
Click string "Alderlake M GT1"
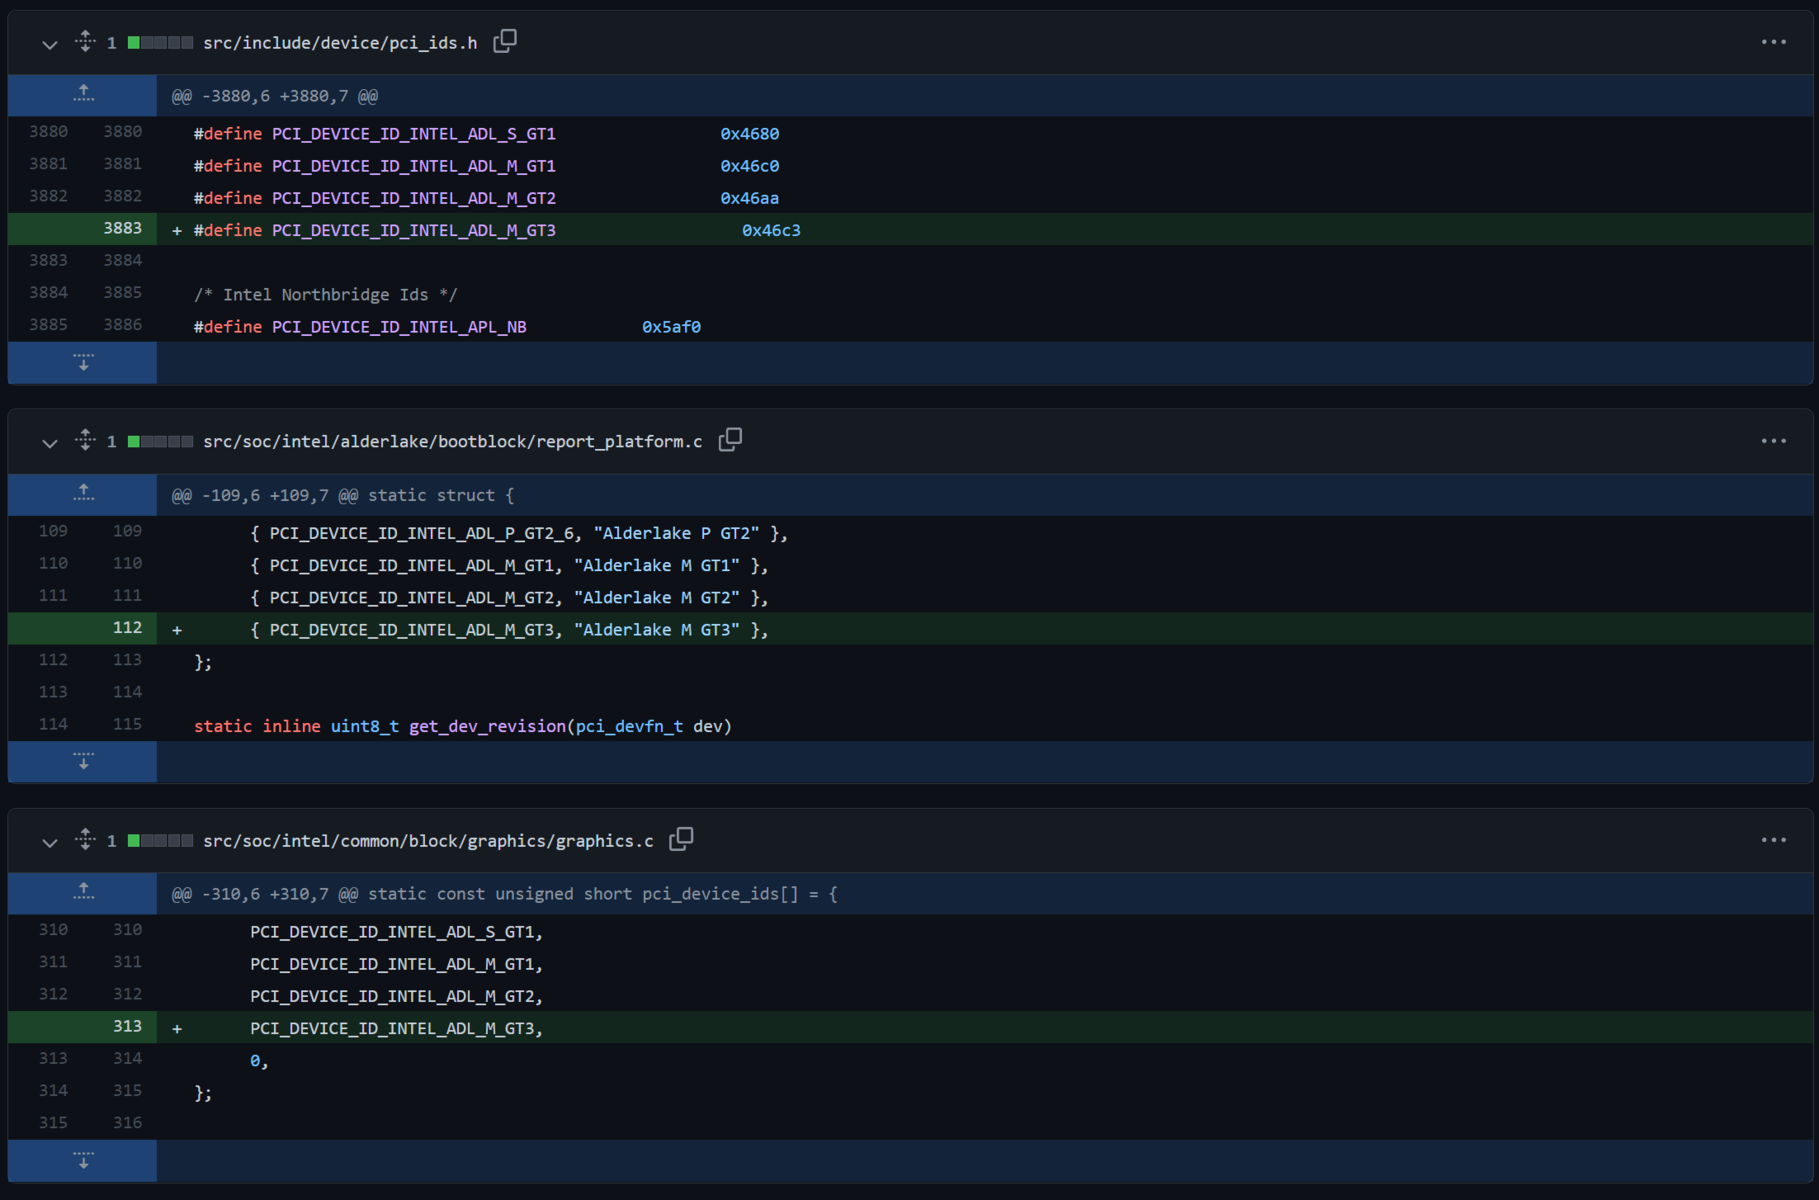click(x=657, y=566)
